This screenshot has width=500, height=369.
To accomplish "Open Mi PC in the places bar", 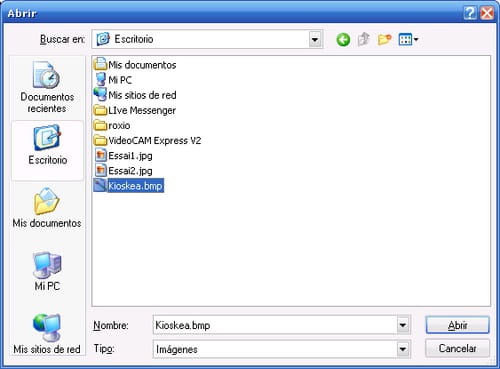I will (x=47, y=271).
